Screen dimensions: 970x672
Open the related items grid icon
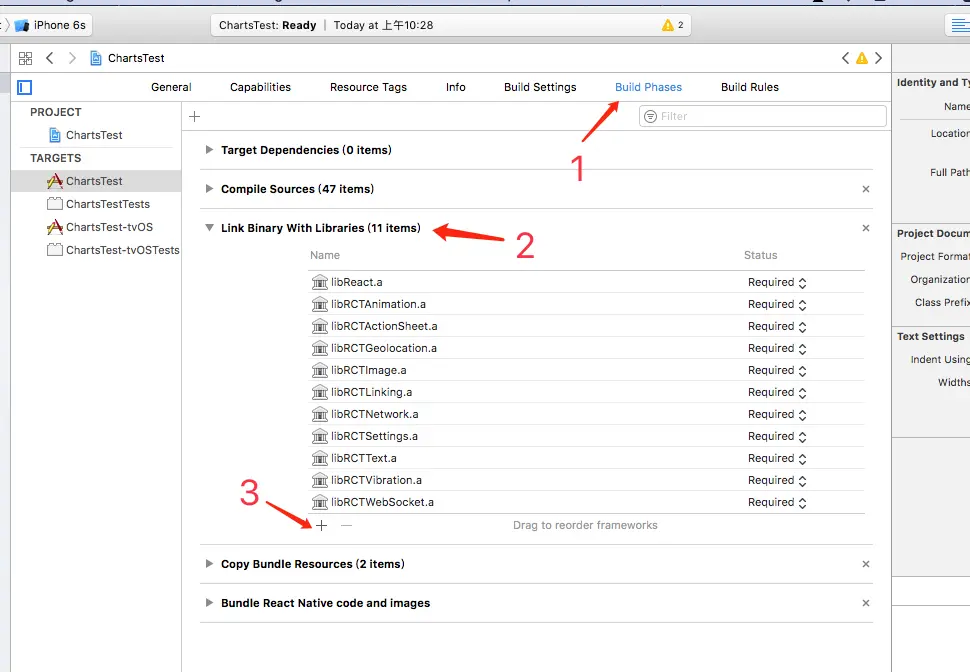[25, 58]
